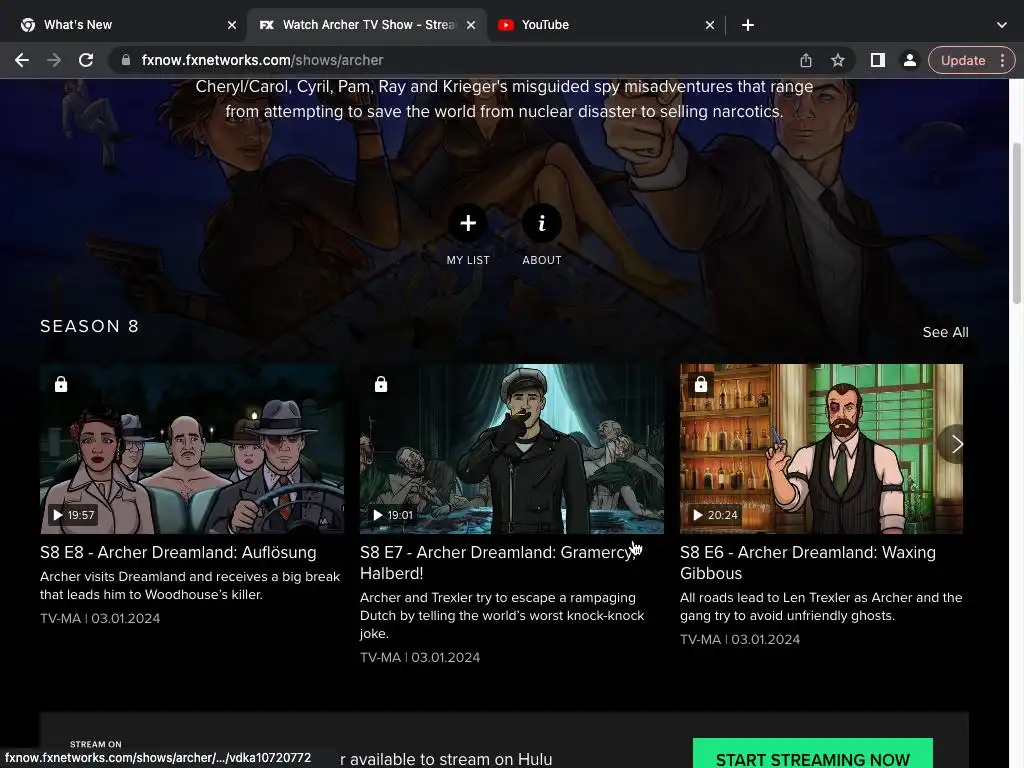1024x768 pixels.
Task: Click the YouTube favicon on the third tab
Action: [x=505, y=25]
